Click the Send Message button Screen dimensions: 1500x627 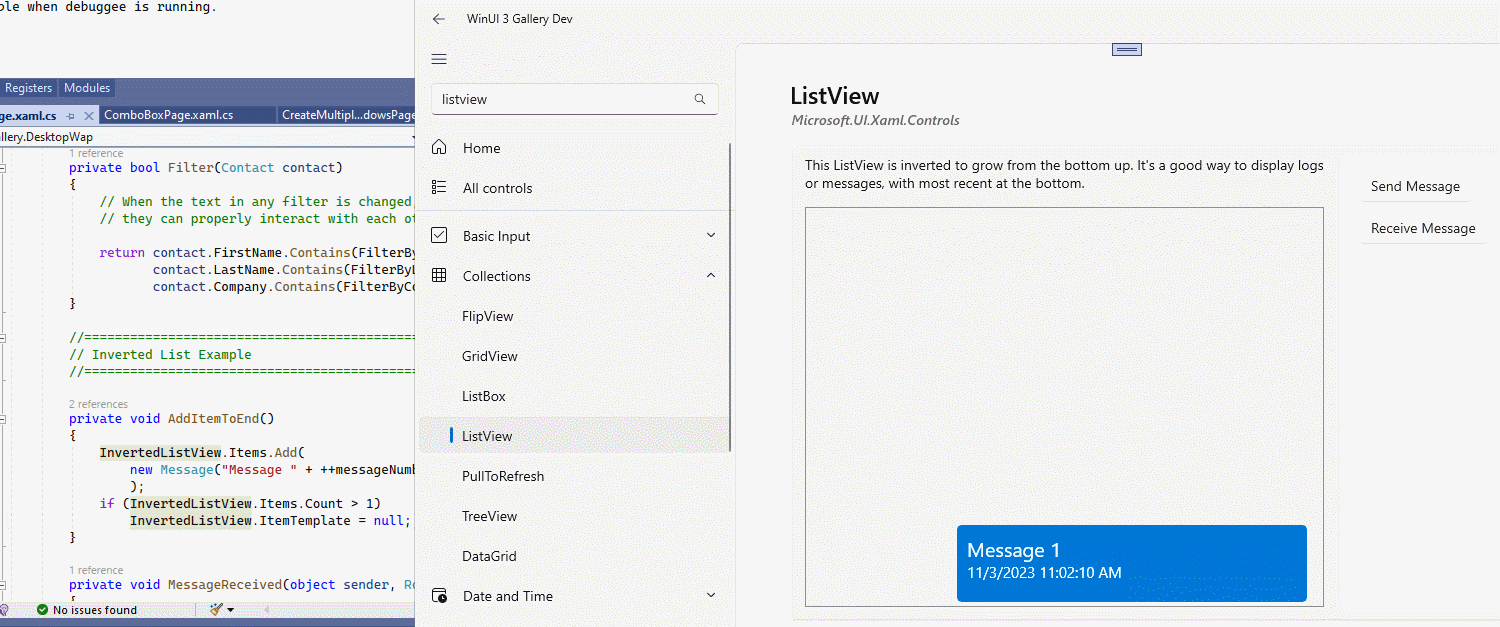pyautogui.click(x=1415, y=187)
